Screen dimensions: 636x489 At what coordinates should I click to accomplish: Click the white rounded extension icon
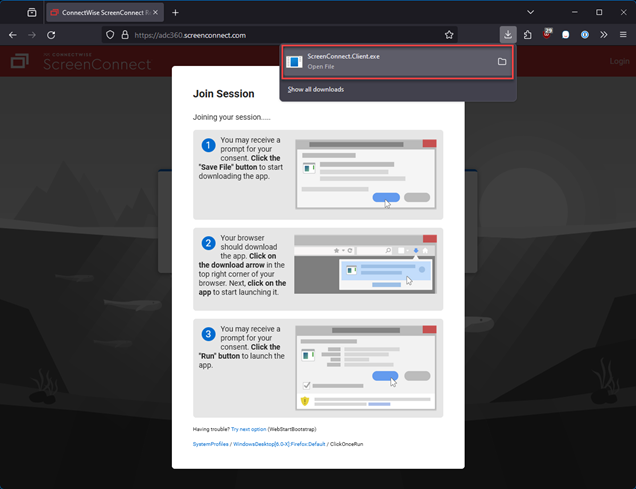(565, 35)
